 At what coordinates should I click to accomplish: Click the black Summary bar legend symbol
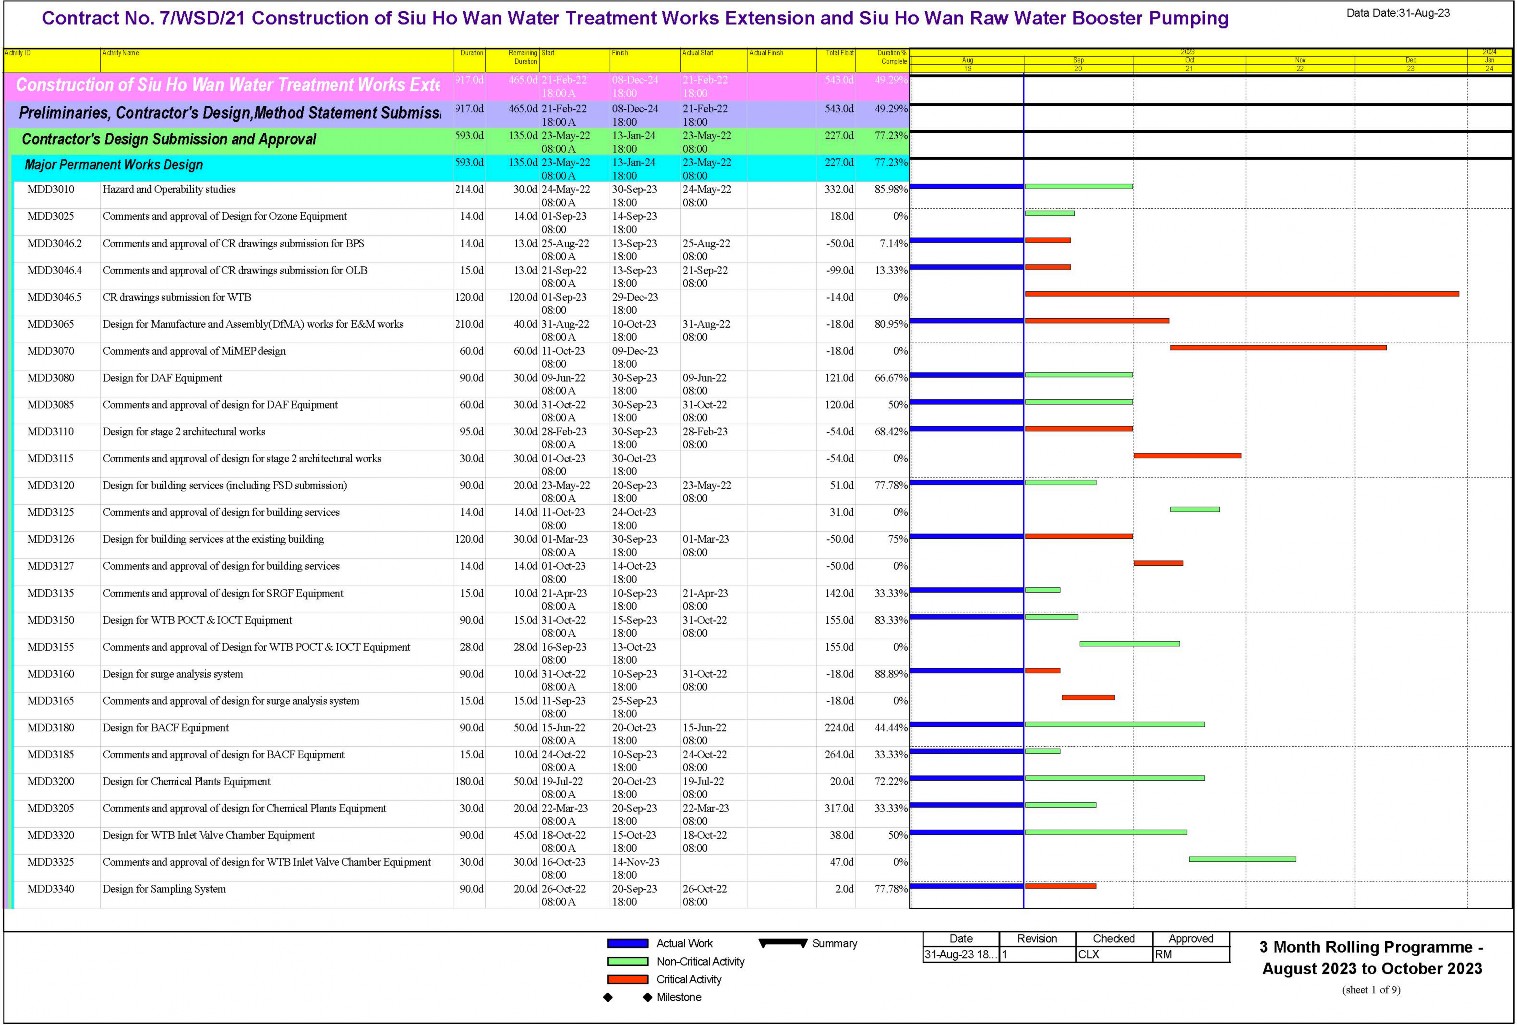[x=783, y=943]
